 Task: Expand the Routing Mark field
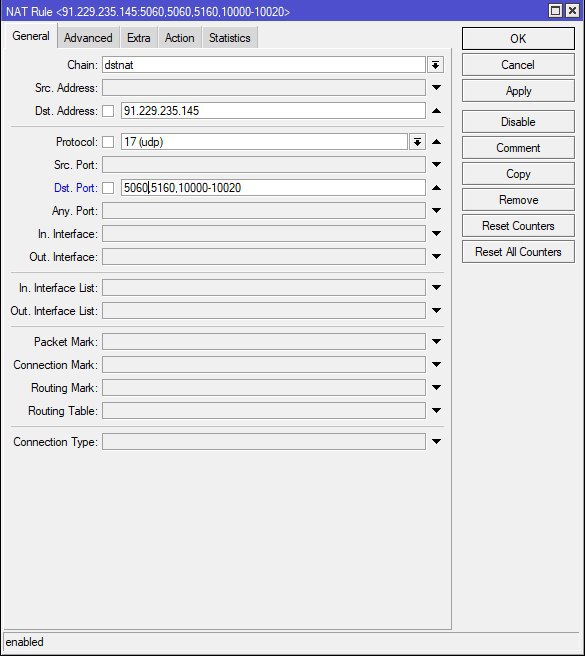click(436, 387)
